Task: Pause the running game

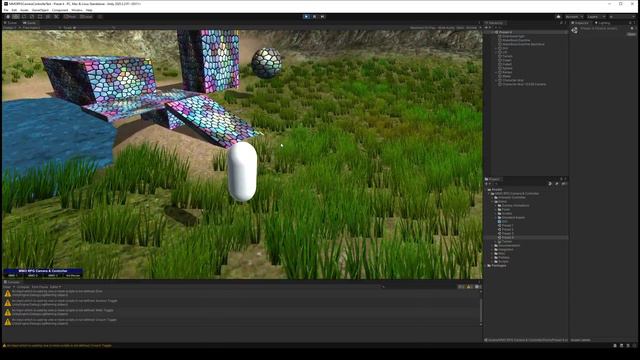Action: coord(314,17)
